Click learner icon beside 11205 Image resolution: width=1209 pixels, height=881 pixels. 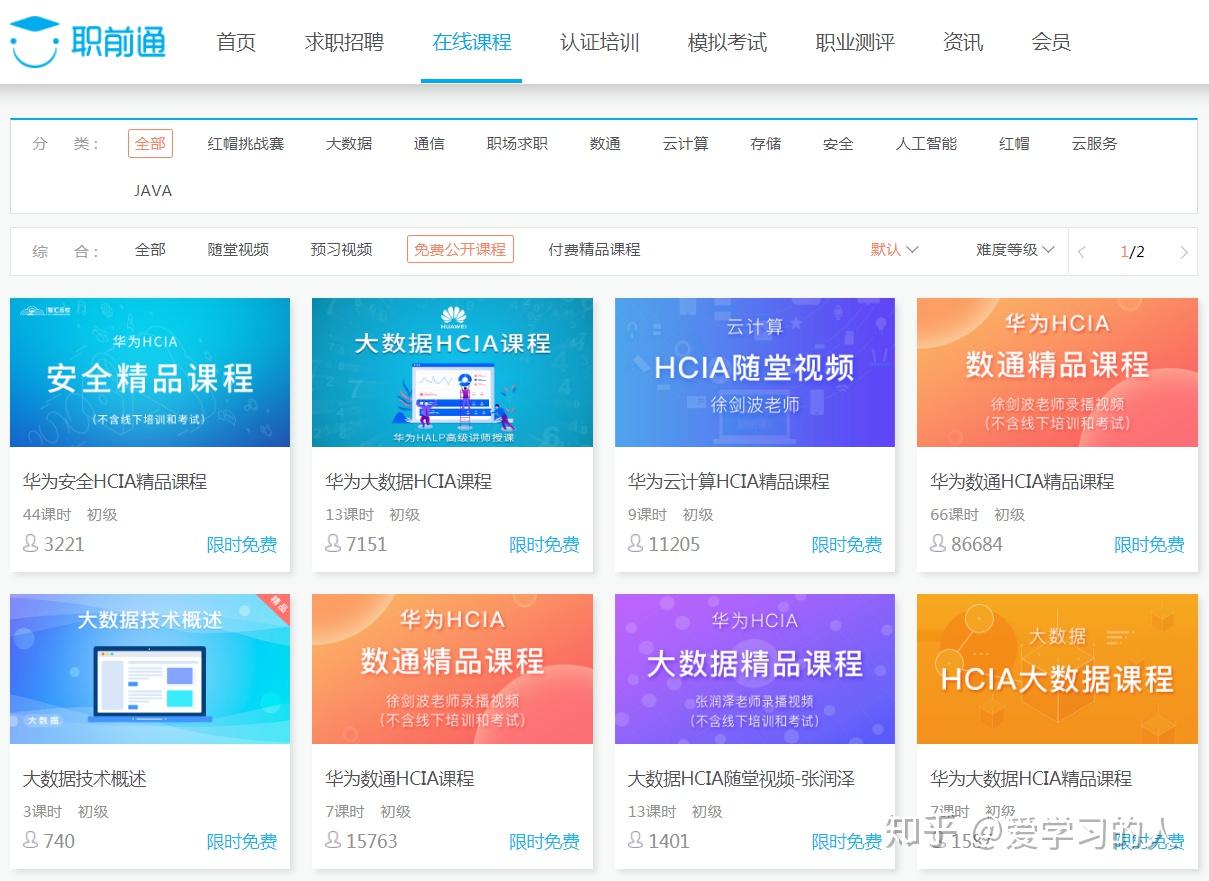point(636,543)
